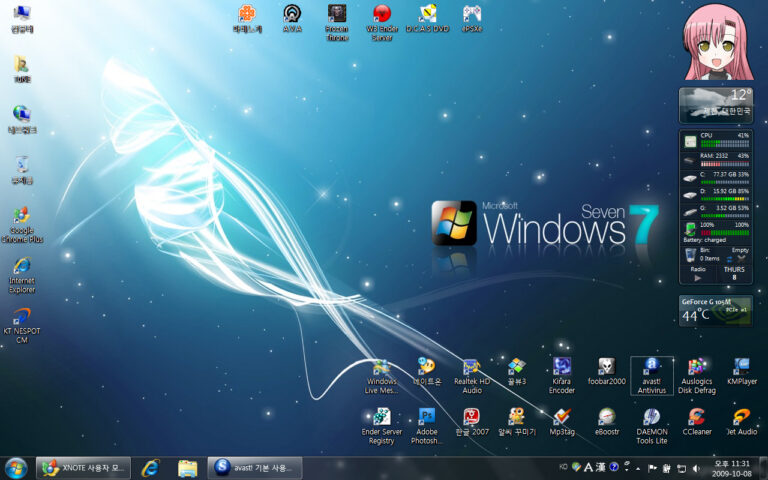Open the Ender Server Registry icon
The width and height of the screenshot is (768, 480).
[382, 426]
